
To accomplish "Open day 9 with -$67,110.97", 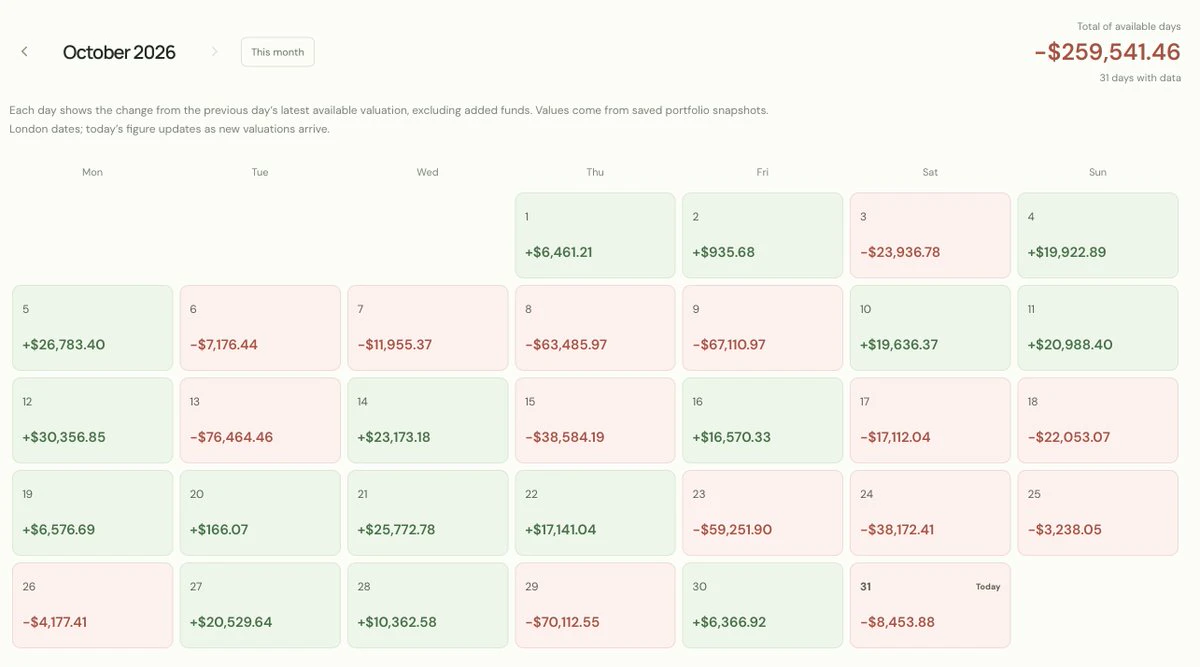I will [763, 328].
